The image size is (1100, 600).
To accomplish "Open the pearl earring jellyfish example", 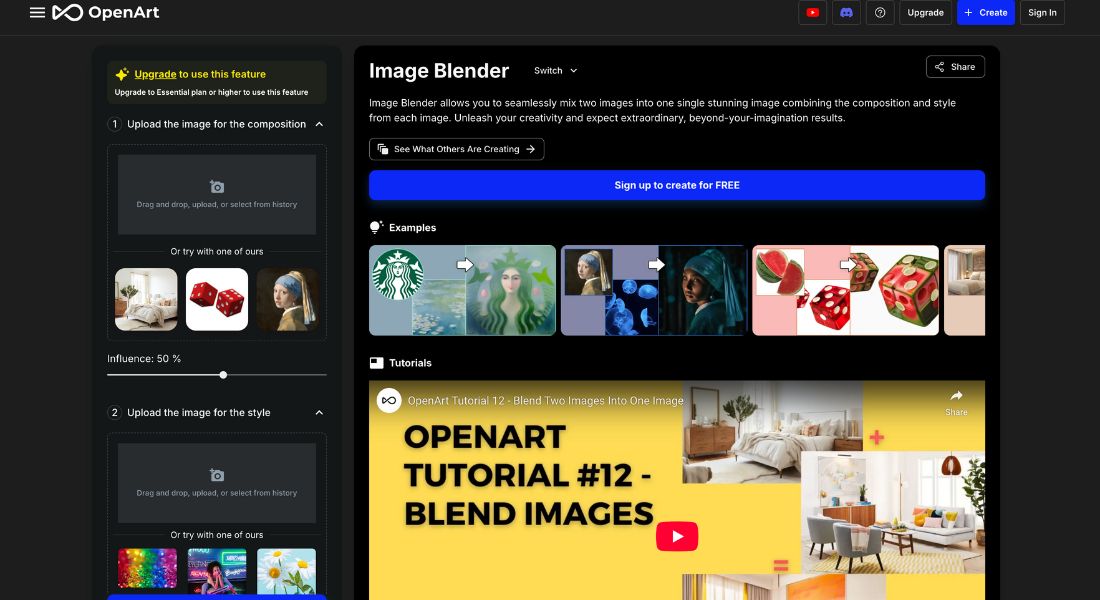I will coord(654,290).
